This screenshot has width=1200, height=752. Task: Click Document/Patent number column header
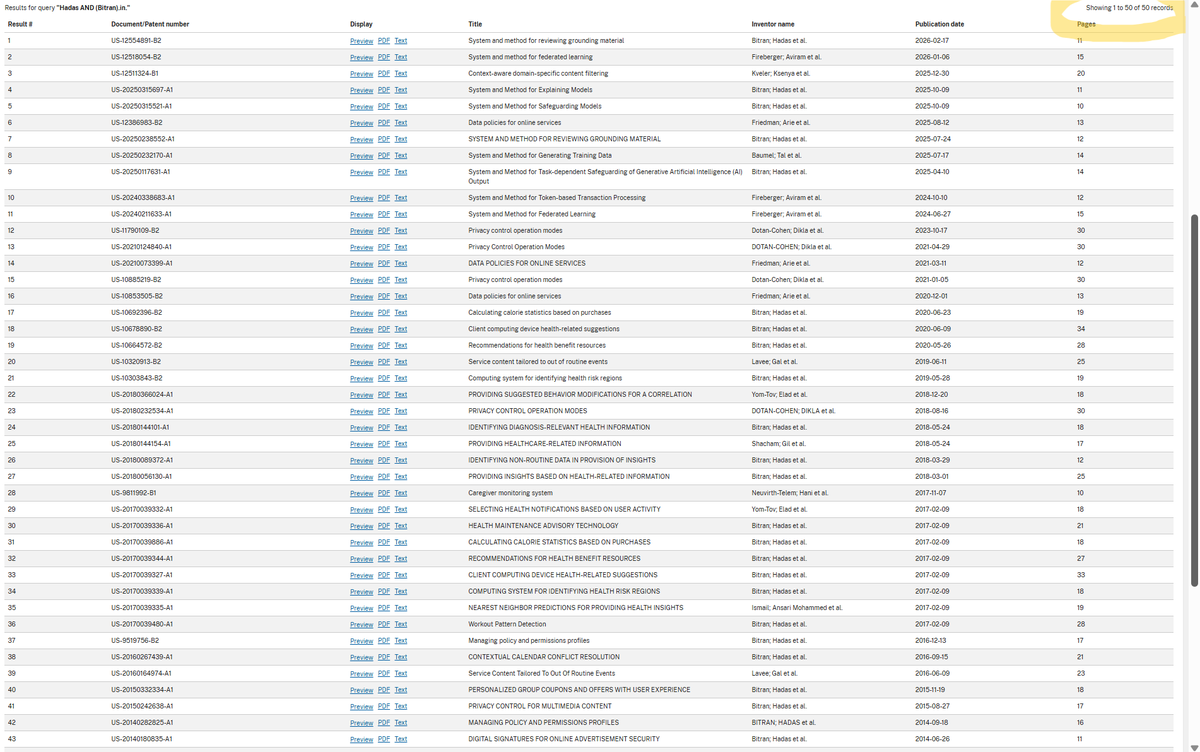click(x=150, y=24)
